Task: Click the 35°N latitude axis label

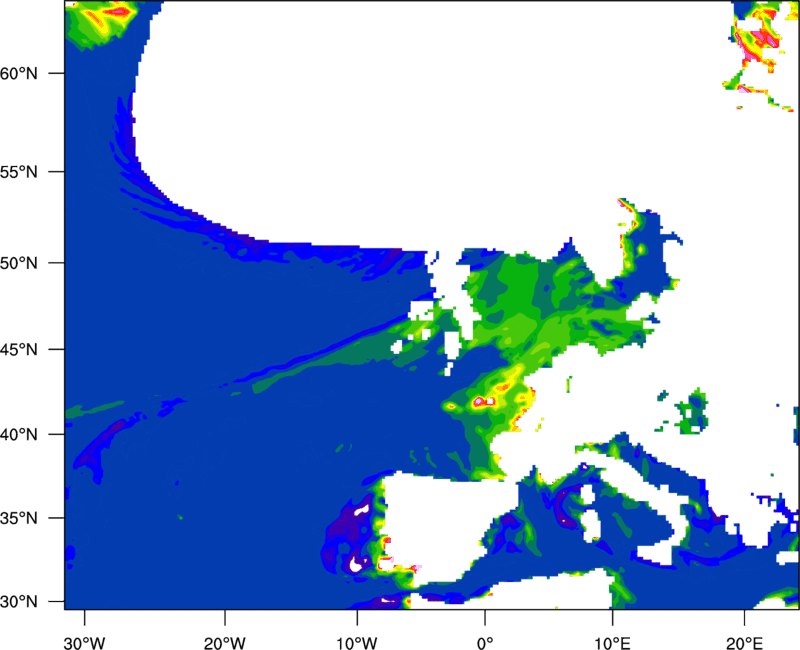Action: click(x=19, y=518)
